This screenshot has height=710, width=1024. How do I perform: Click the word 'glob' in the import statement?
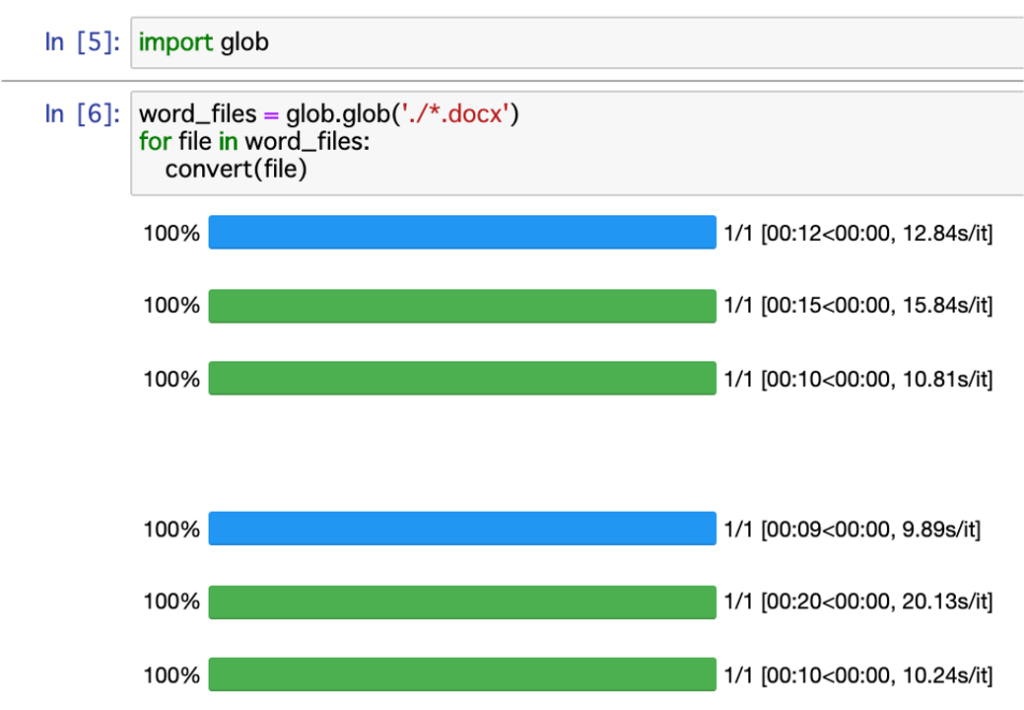[x=245, y=42]
